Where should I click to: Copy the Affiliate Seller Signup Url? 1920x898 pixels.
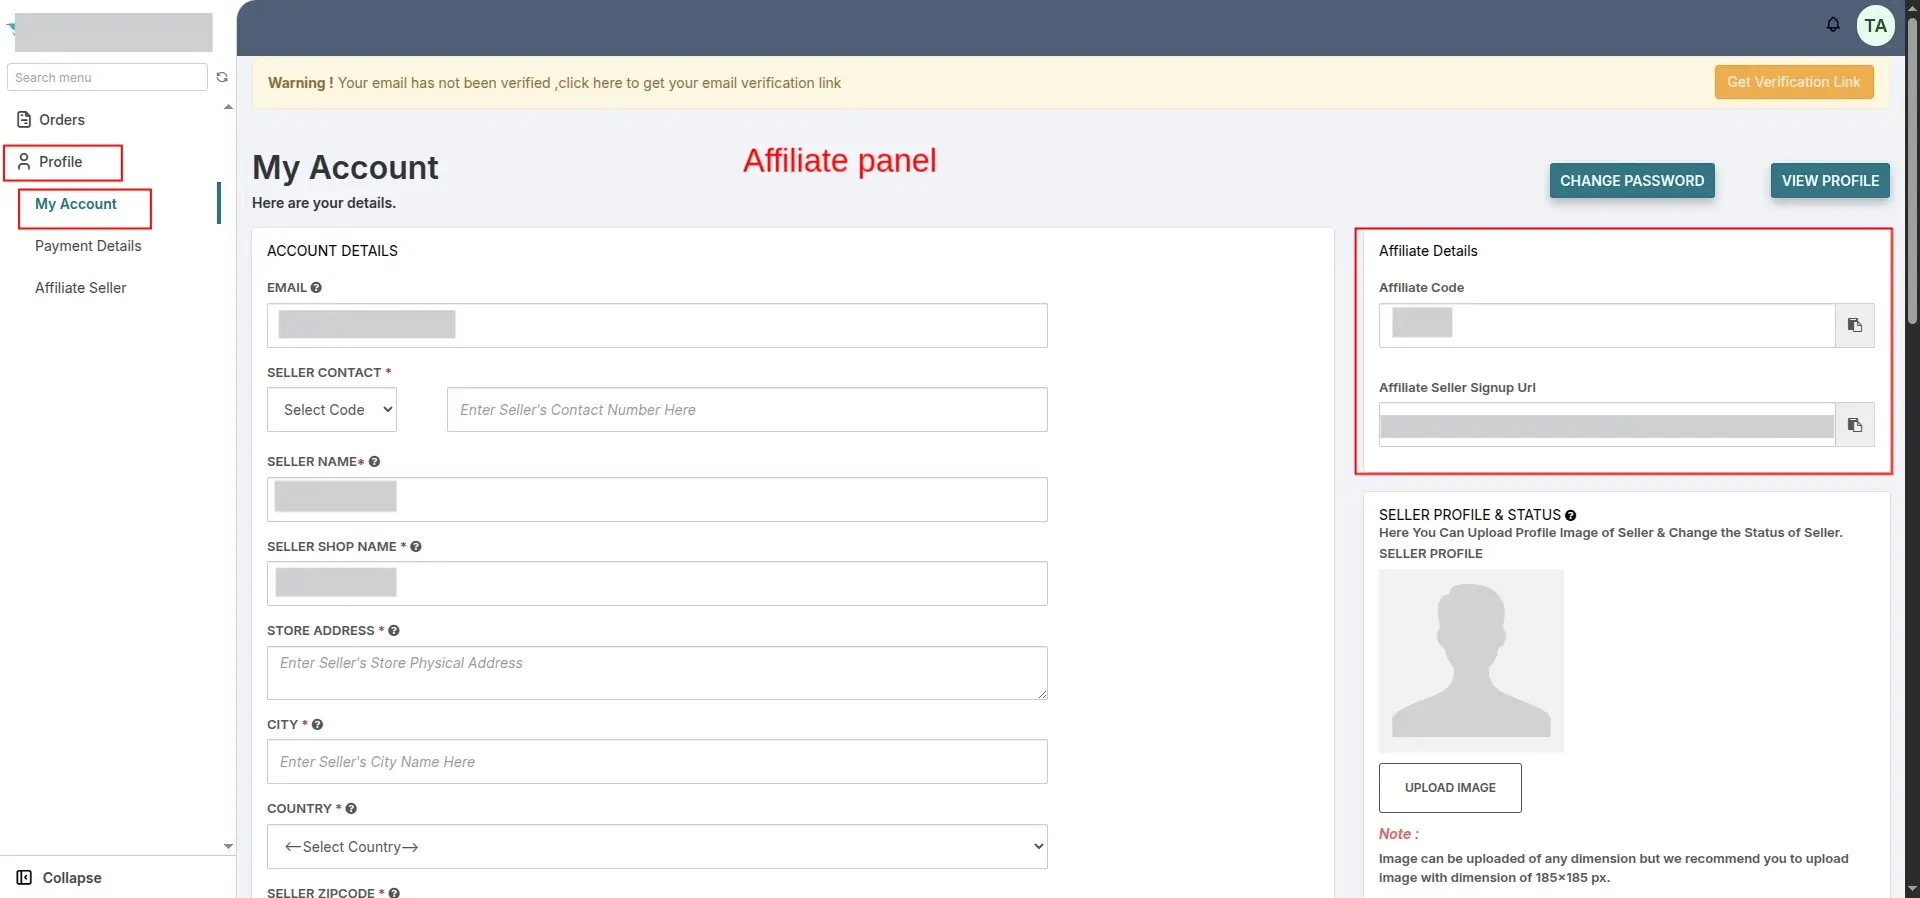(1855, 425)
